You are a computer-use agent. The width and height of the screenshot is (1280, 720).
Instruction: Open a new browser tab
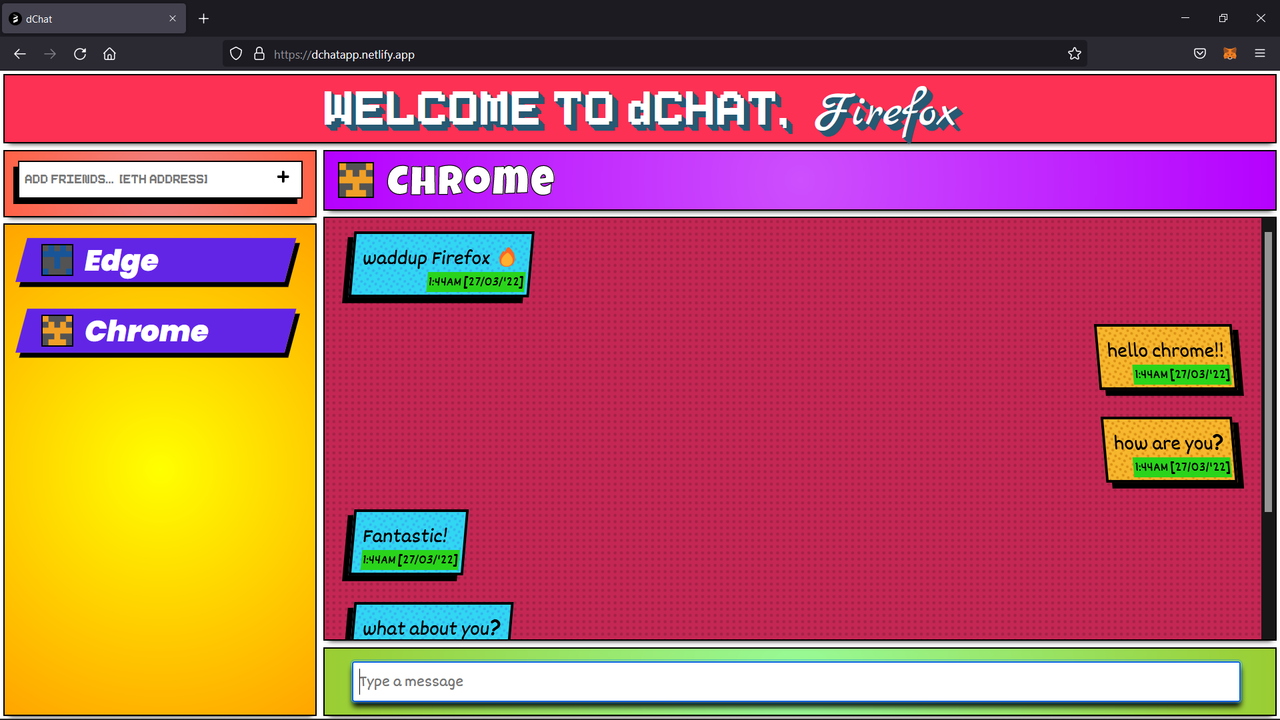coord(204,18)
